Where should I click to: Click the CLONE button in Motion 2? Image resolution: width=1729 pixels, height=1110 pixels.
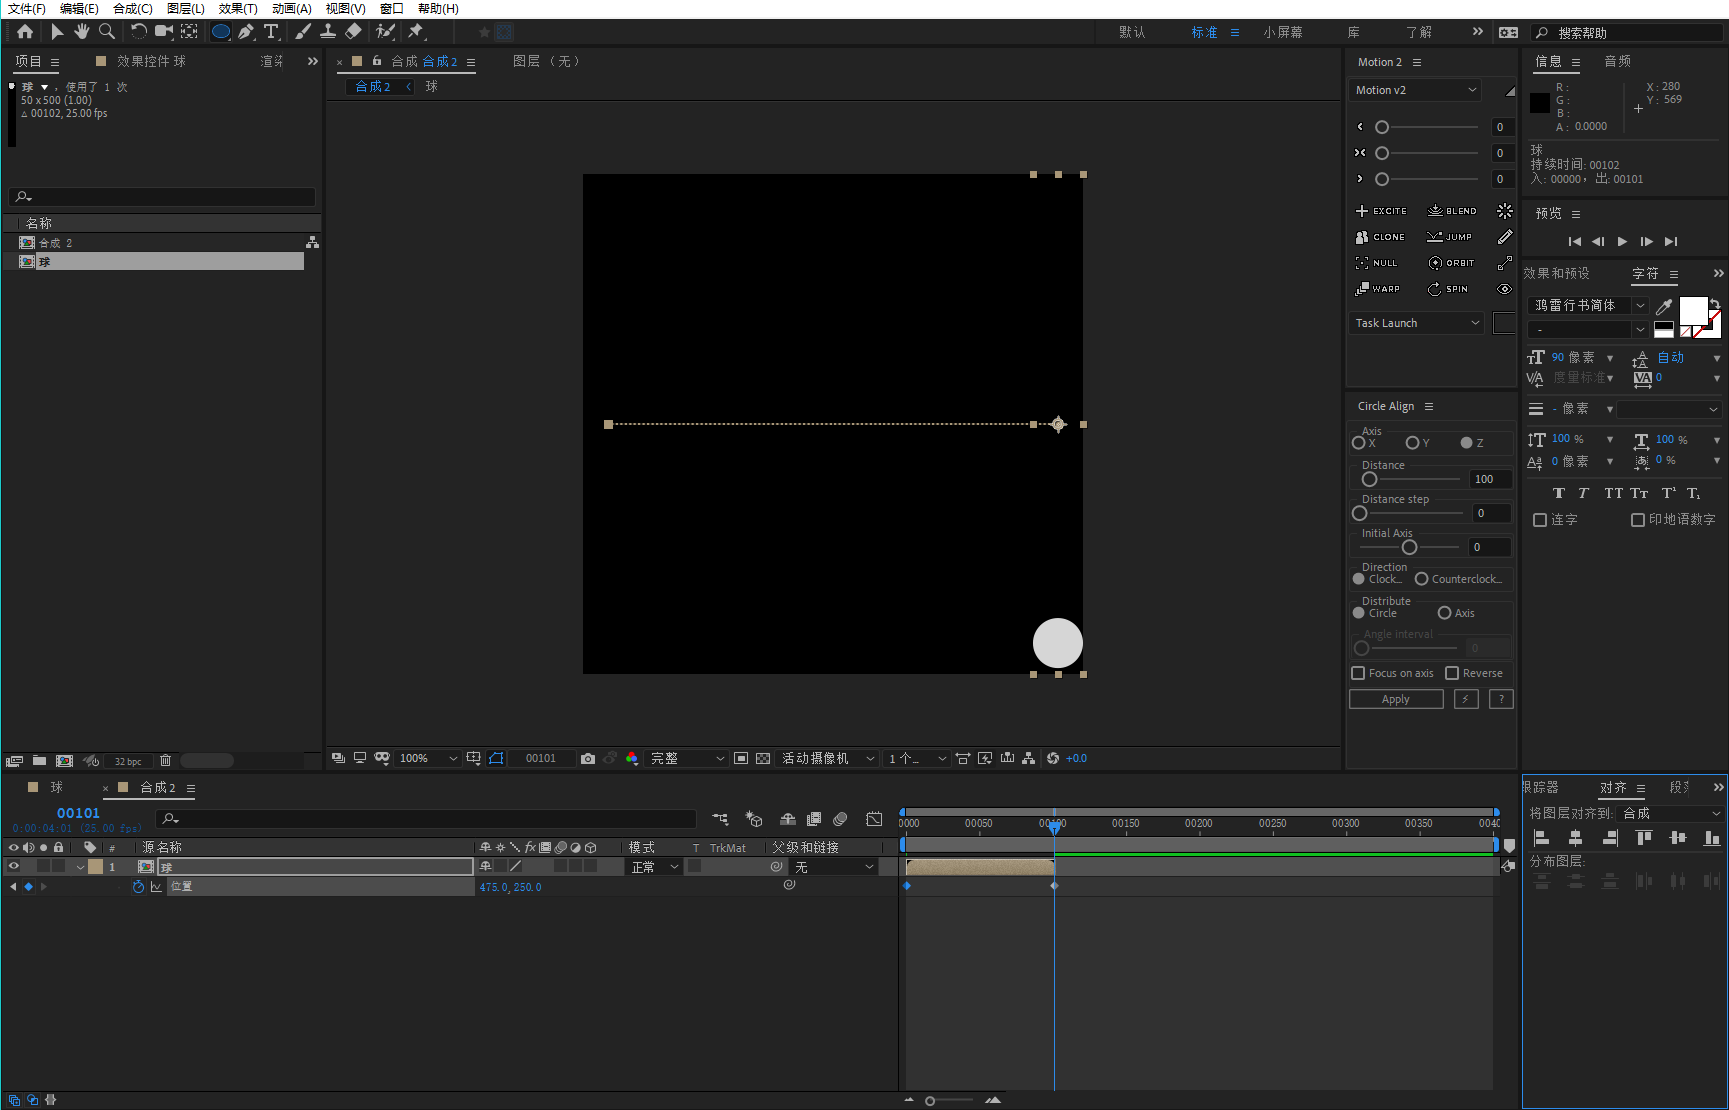coord(1380,237)
